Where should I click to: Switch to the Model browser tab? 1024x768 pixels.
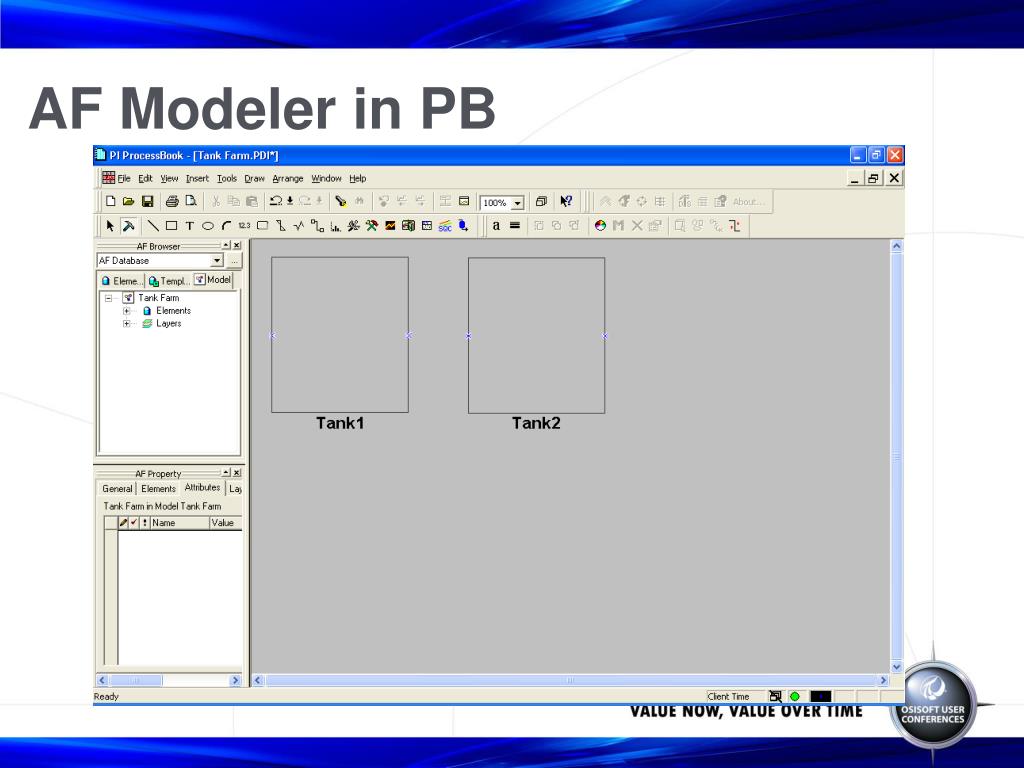(213, 280)
